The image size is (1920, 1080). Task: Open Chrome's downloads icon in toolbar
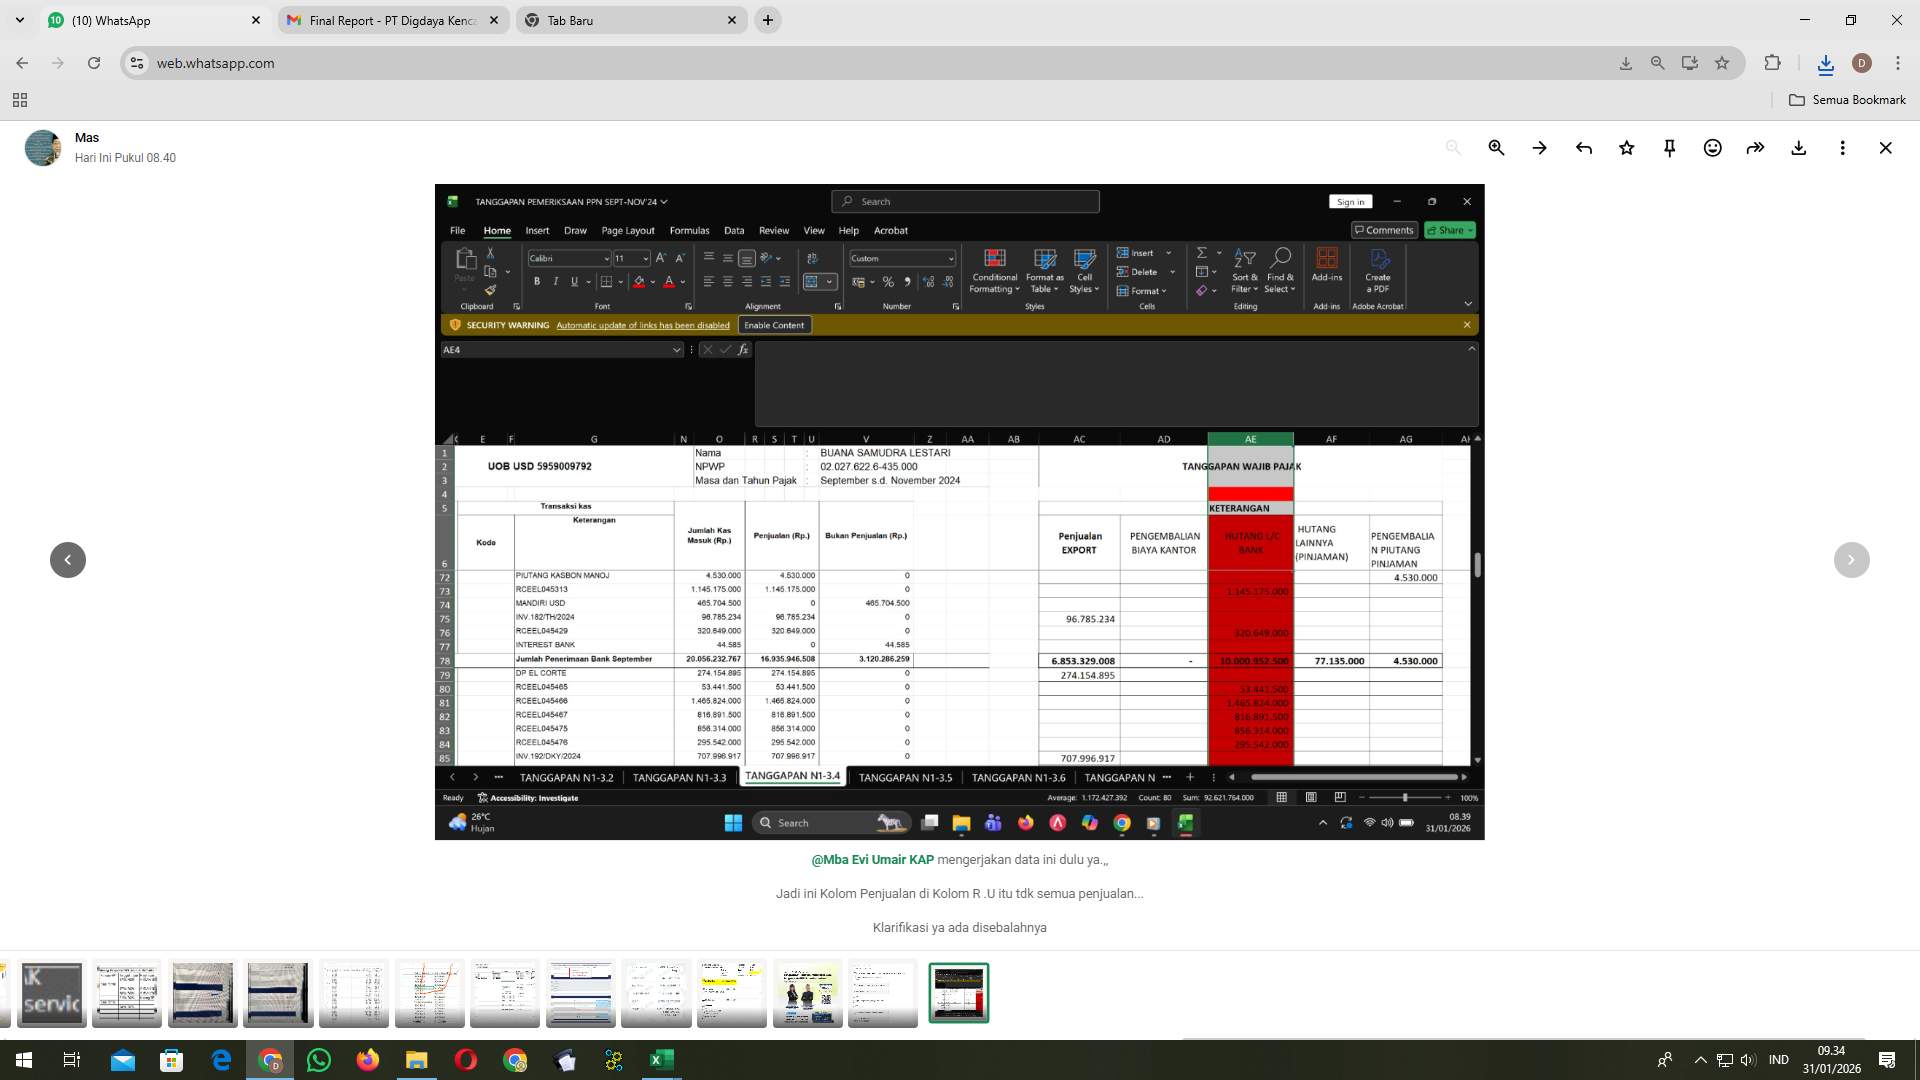1825,63
